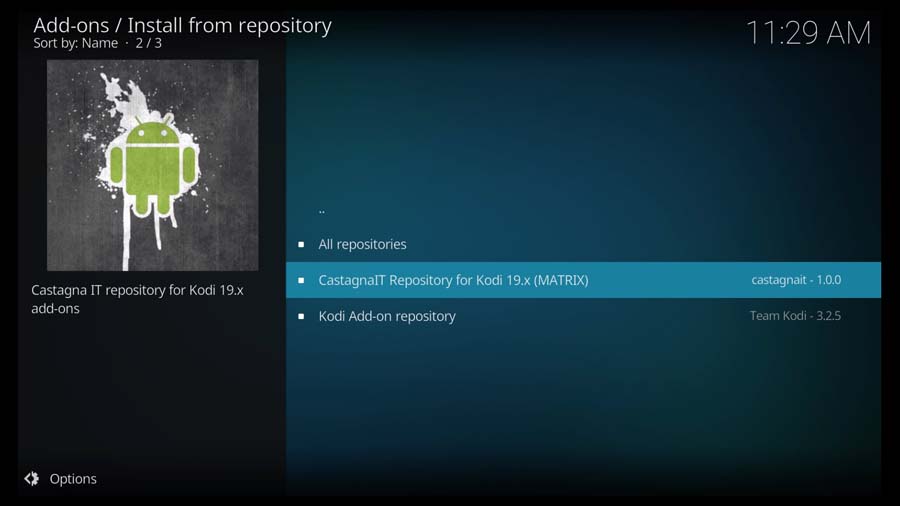Click the '2 / 3' item counter
The image size is (900, 506).
(x=149, y=43)
